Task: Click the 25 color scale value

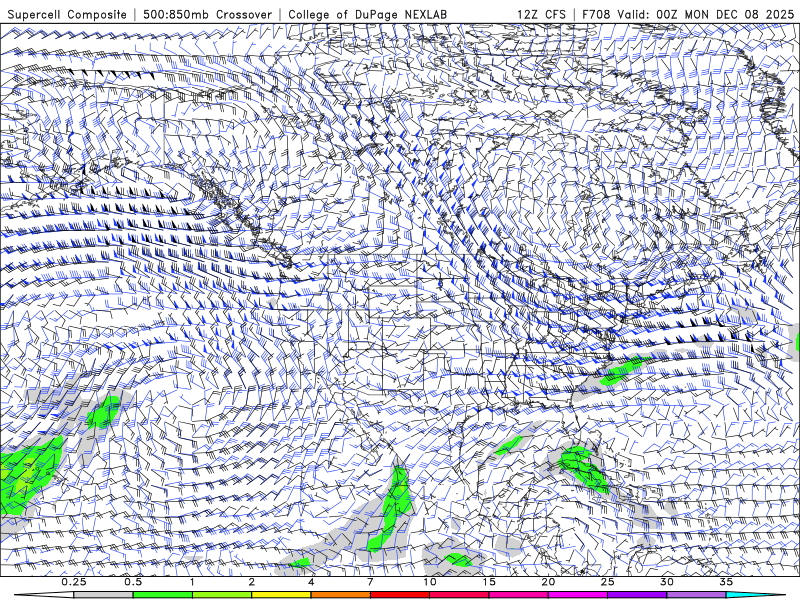Action: [x=607, y=582]
